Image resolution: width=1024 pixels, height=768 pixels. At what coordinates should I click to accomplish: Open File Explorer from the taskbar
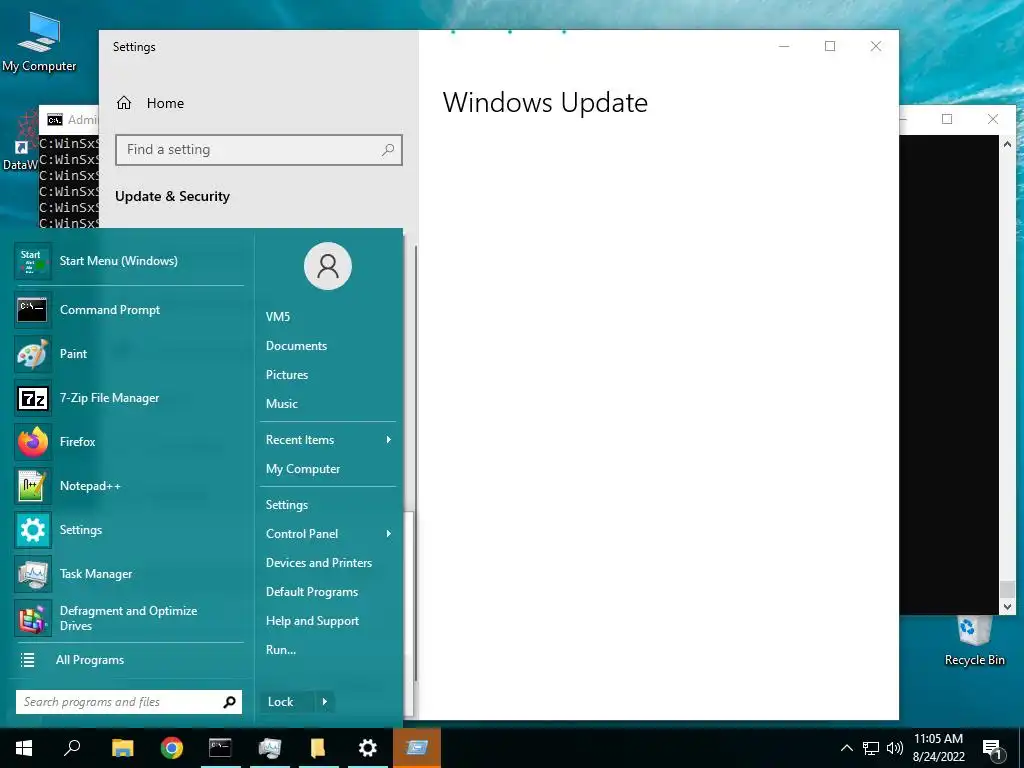[122, 748]
